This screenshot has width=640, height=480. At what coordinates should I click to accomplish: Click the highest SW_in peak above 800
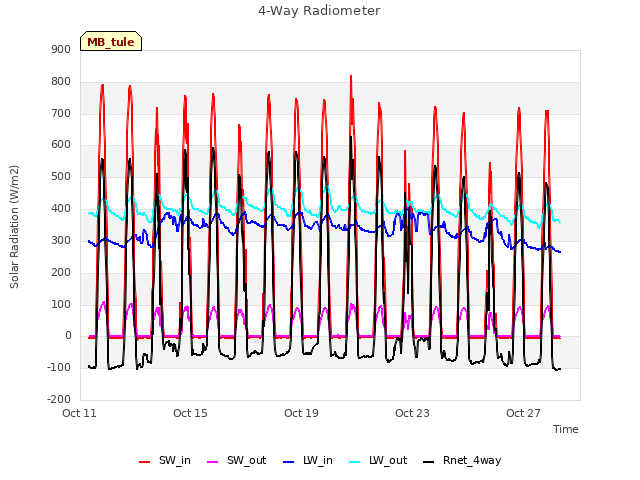(x=351, y=76)
